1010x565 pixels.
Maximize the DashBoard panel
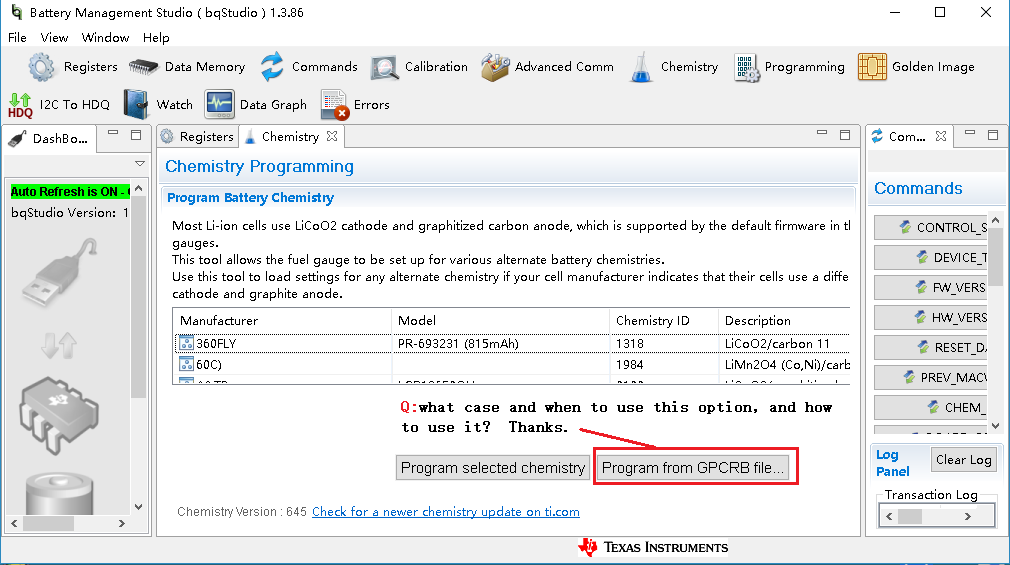point(136,135)
